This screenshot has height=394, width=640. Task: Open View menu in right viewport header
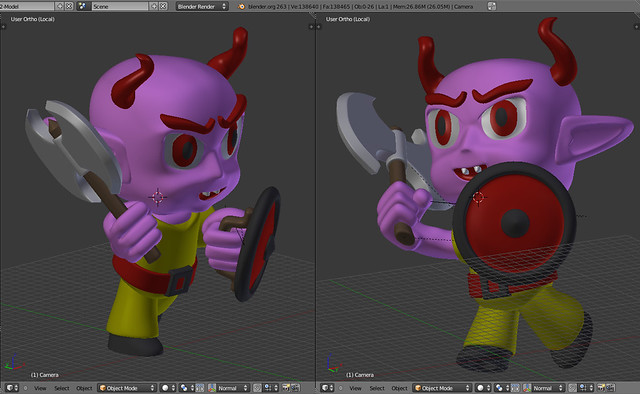(x=356, y=388)
